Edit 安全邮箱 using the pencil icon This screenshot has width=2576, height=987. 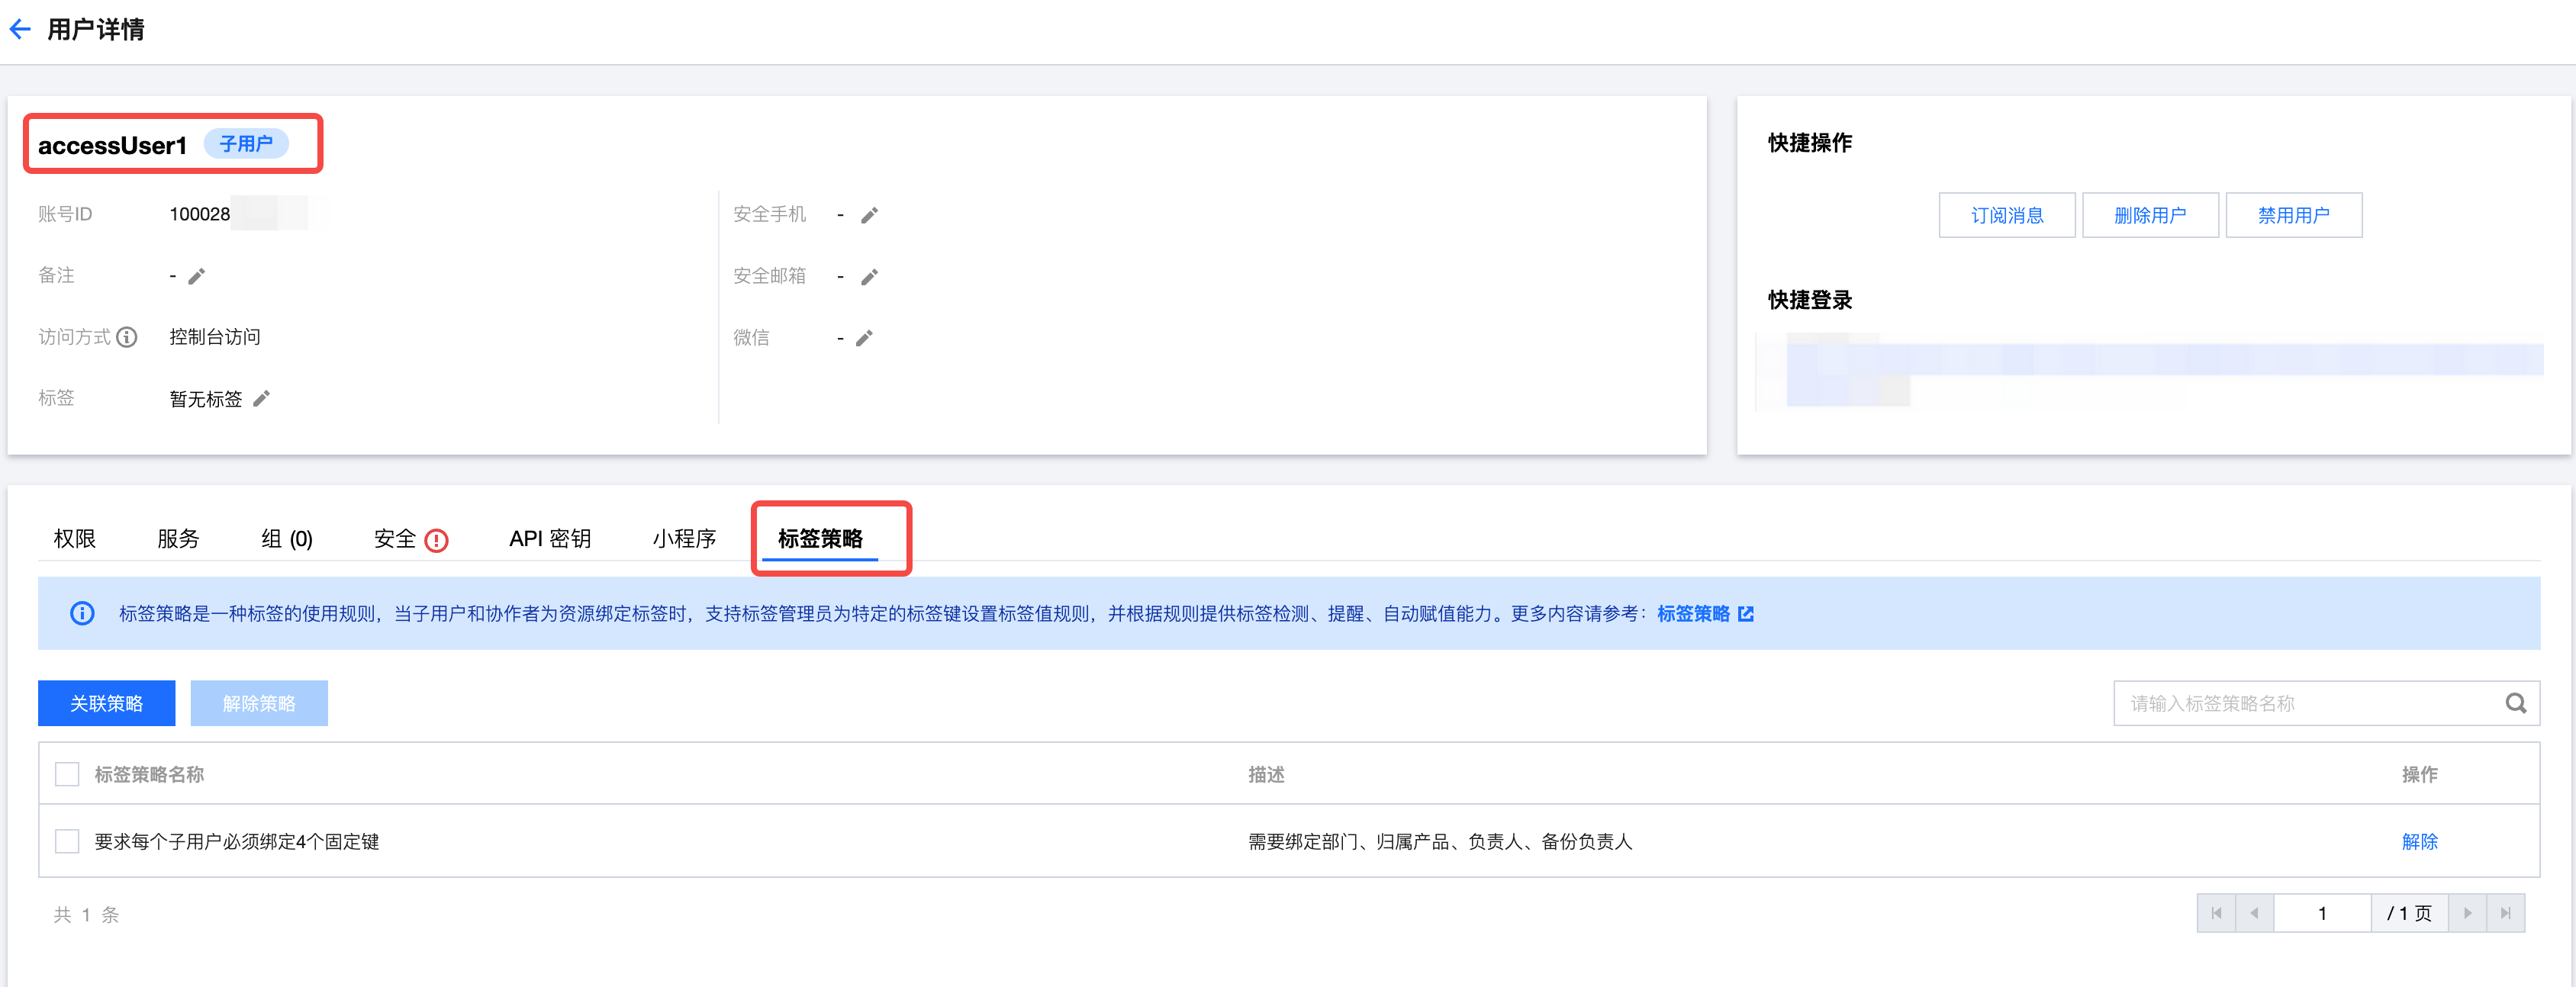point(869,277)
